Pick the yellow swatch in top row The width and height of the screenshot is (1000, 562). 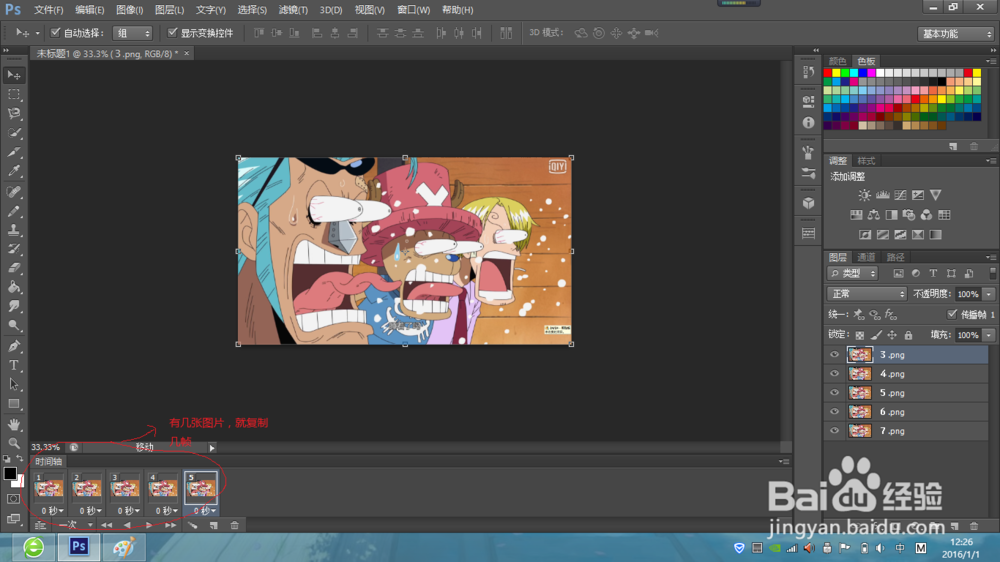tap(837, 73)
